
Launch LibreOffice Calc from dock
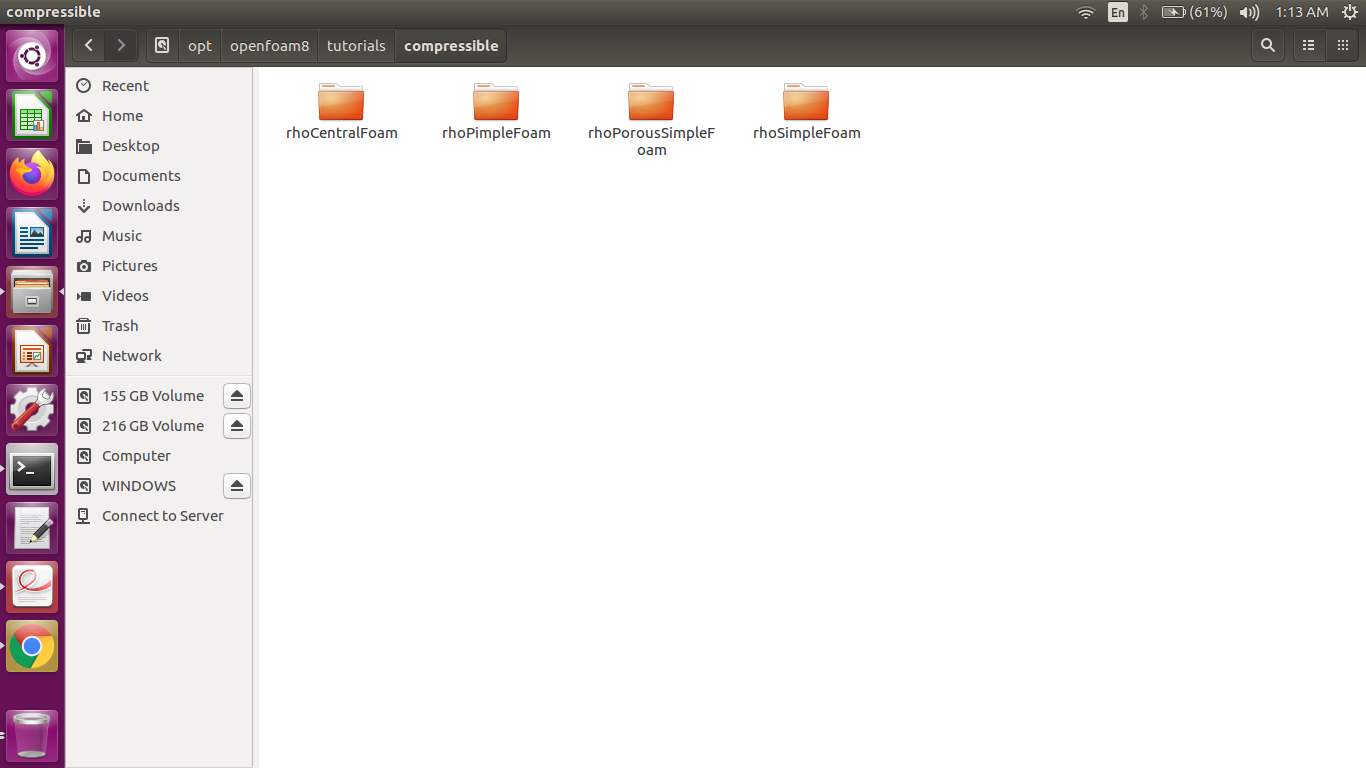pyautogui.click(x=32, y=115)
